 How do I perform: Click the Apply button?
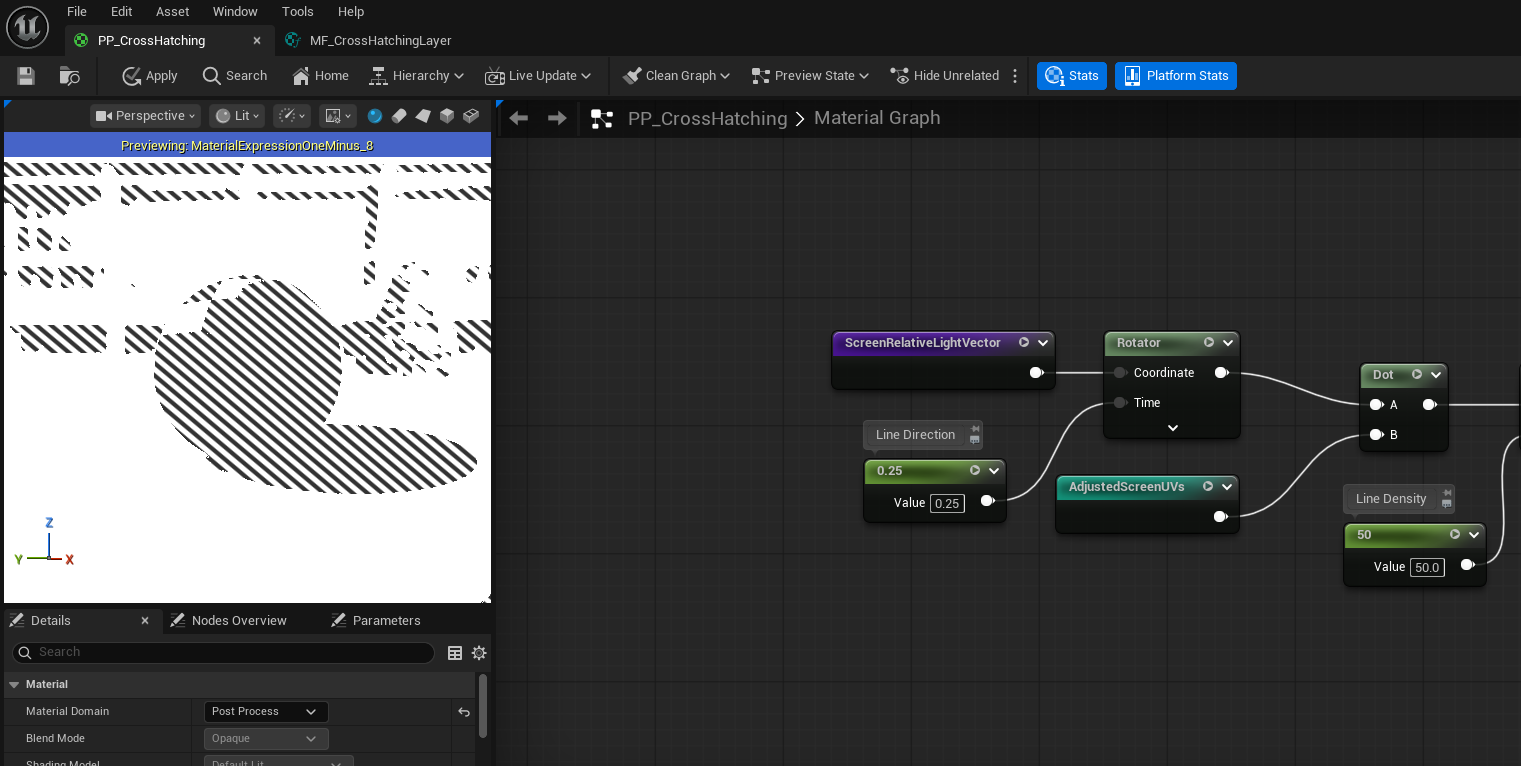(x=150, y=76)
